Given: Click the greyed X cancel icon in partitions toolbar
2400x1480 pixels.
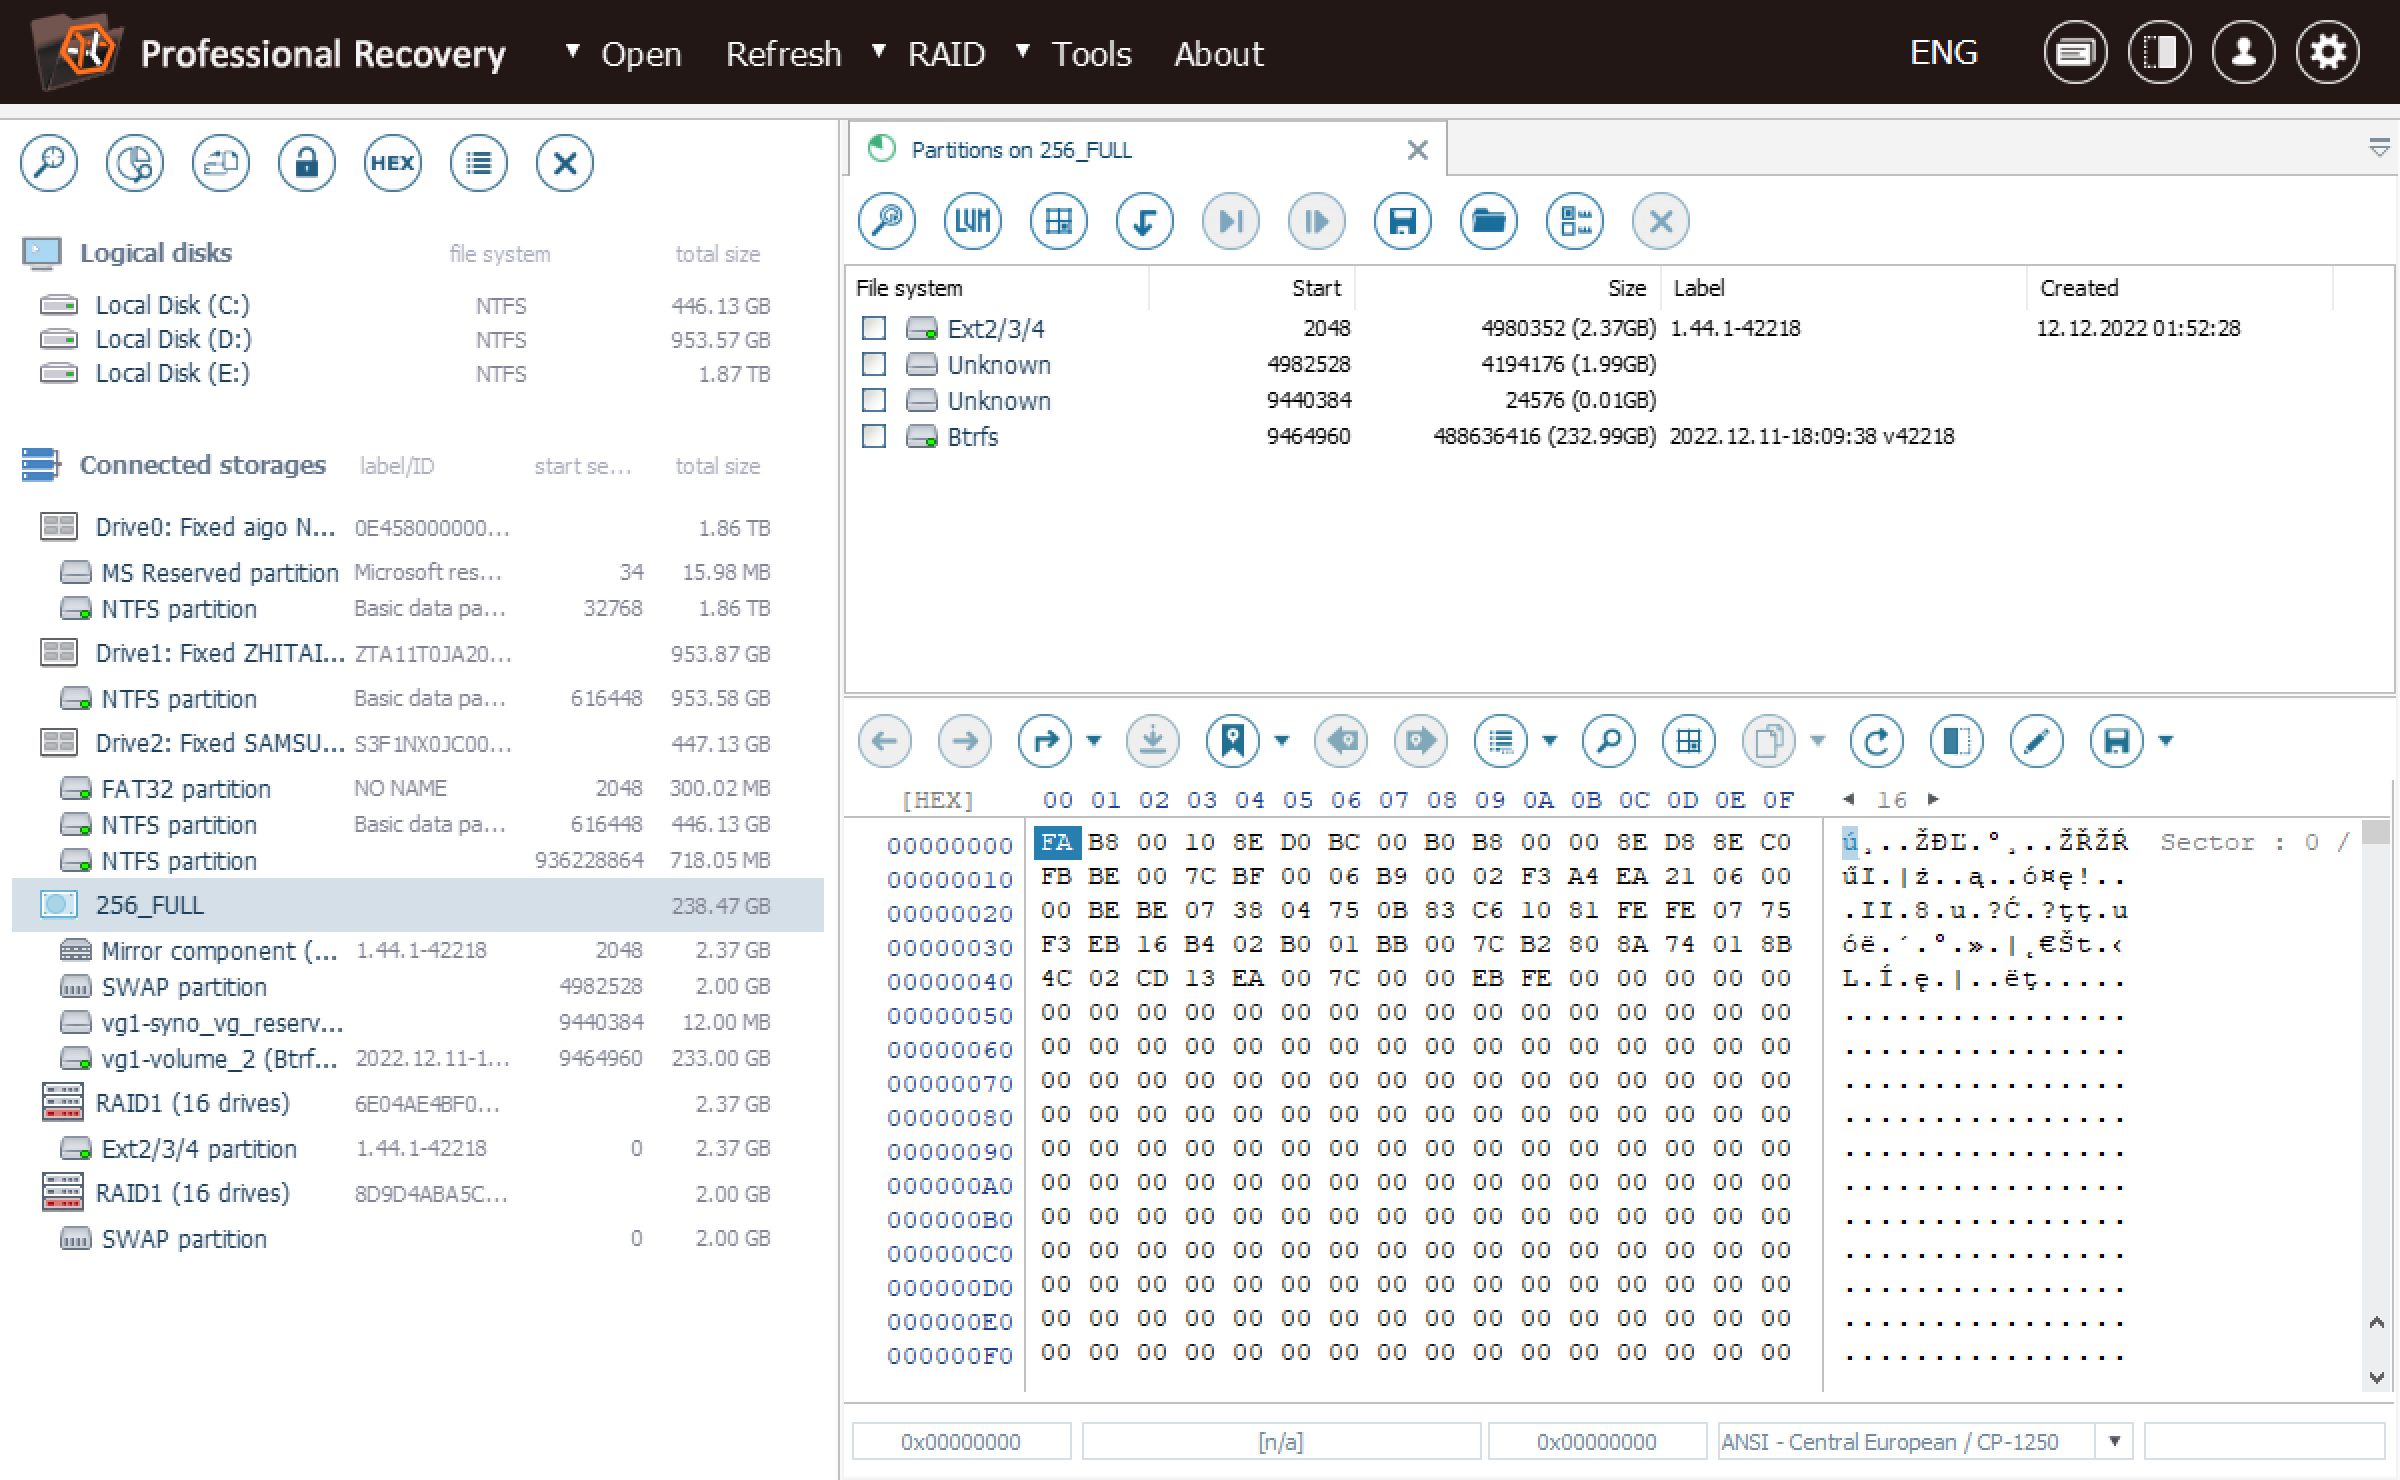Looking at the screenshot, I should coord(1661,221).
